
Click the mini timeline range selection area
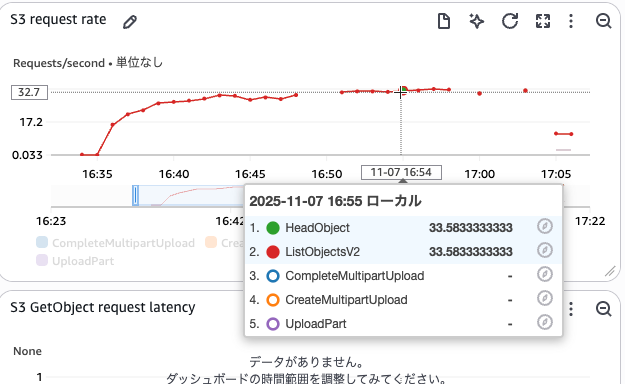[191, 195]
